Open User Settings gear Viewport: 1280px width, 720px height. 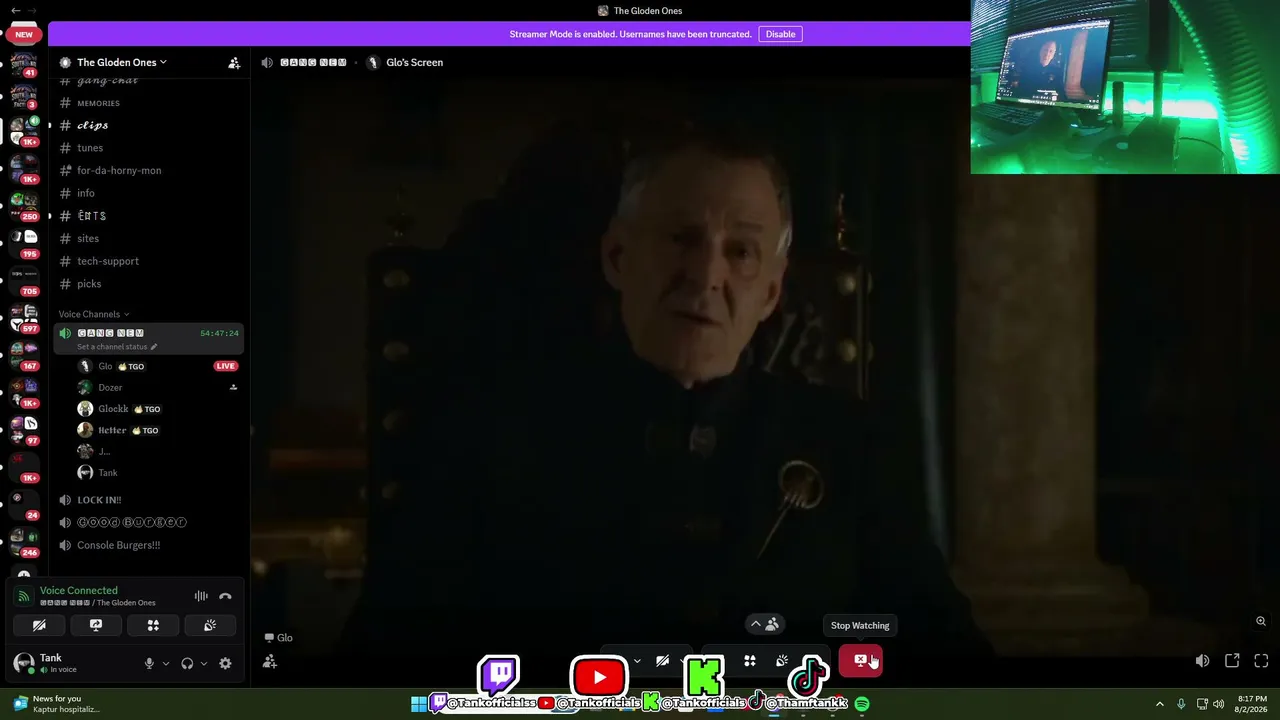click(225, 663)
